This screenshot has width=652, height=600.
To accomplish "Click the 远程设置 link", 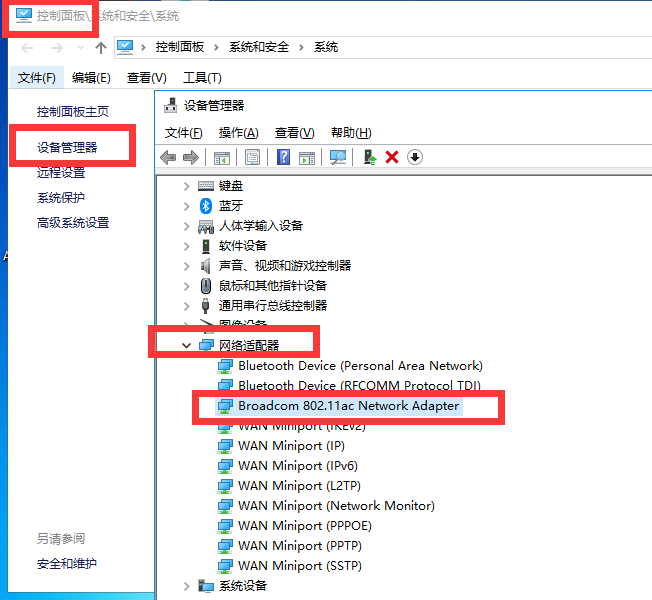I will click(61, 172).
